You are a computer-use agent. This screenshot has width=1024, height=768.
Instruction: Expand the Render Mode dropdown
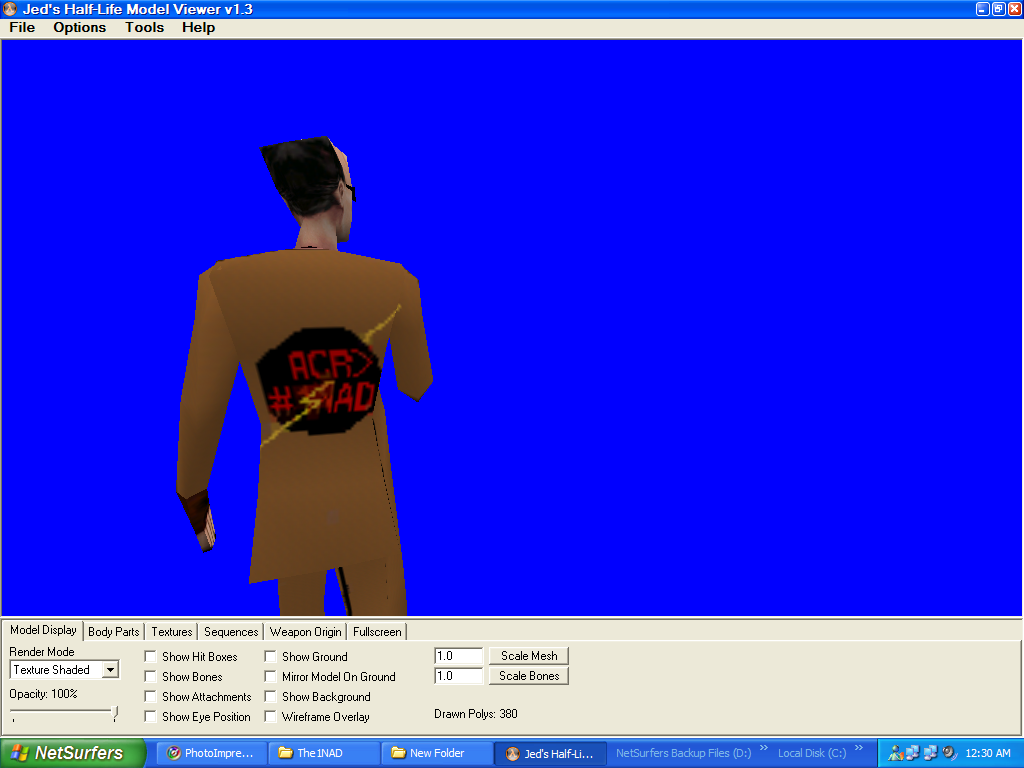click(110, 670)
